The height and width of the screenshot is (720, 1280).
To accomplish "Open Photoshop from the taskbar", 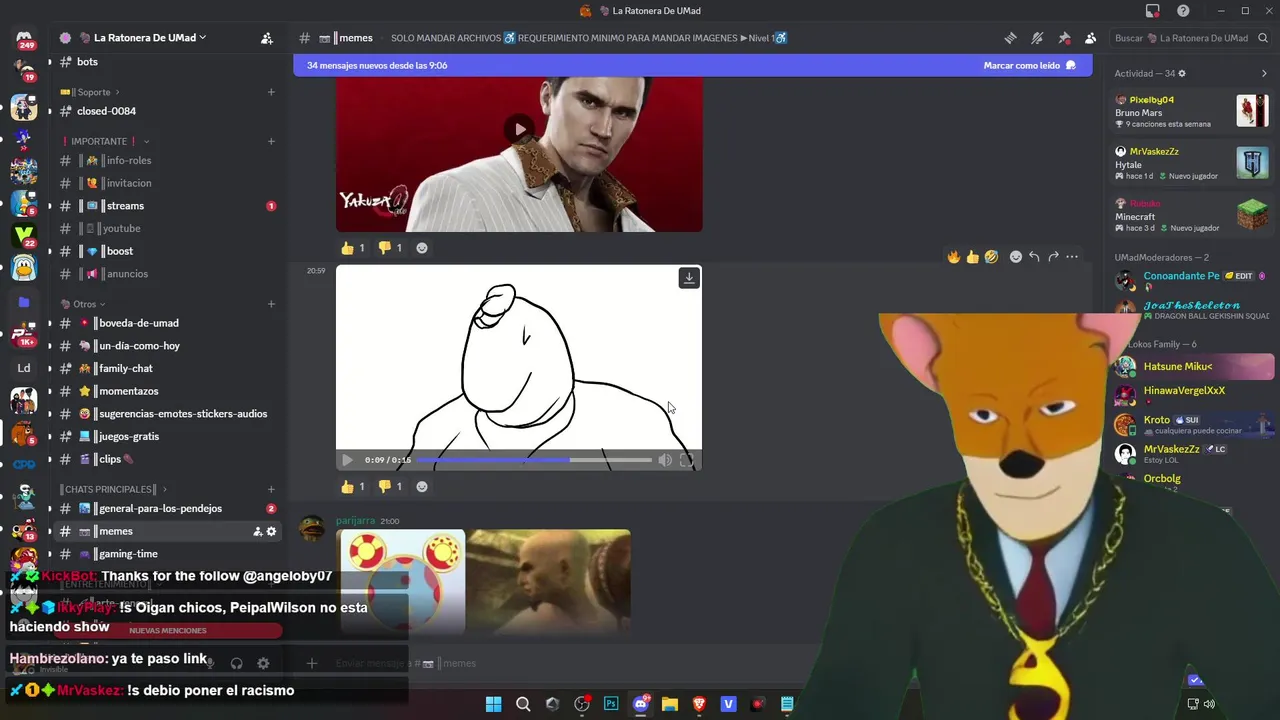I will [611, 704].
